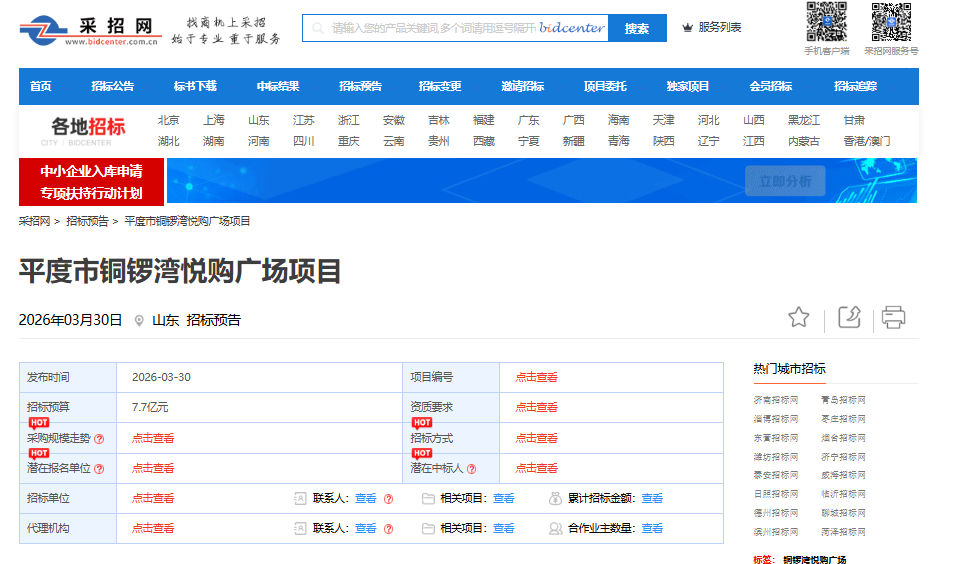
Task: Click the star favorite icon
Action: click(798, 318)
